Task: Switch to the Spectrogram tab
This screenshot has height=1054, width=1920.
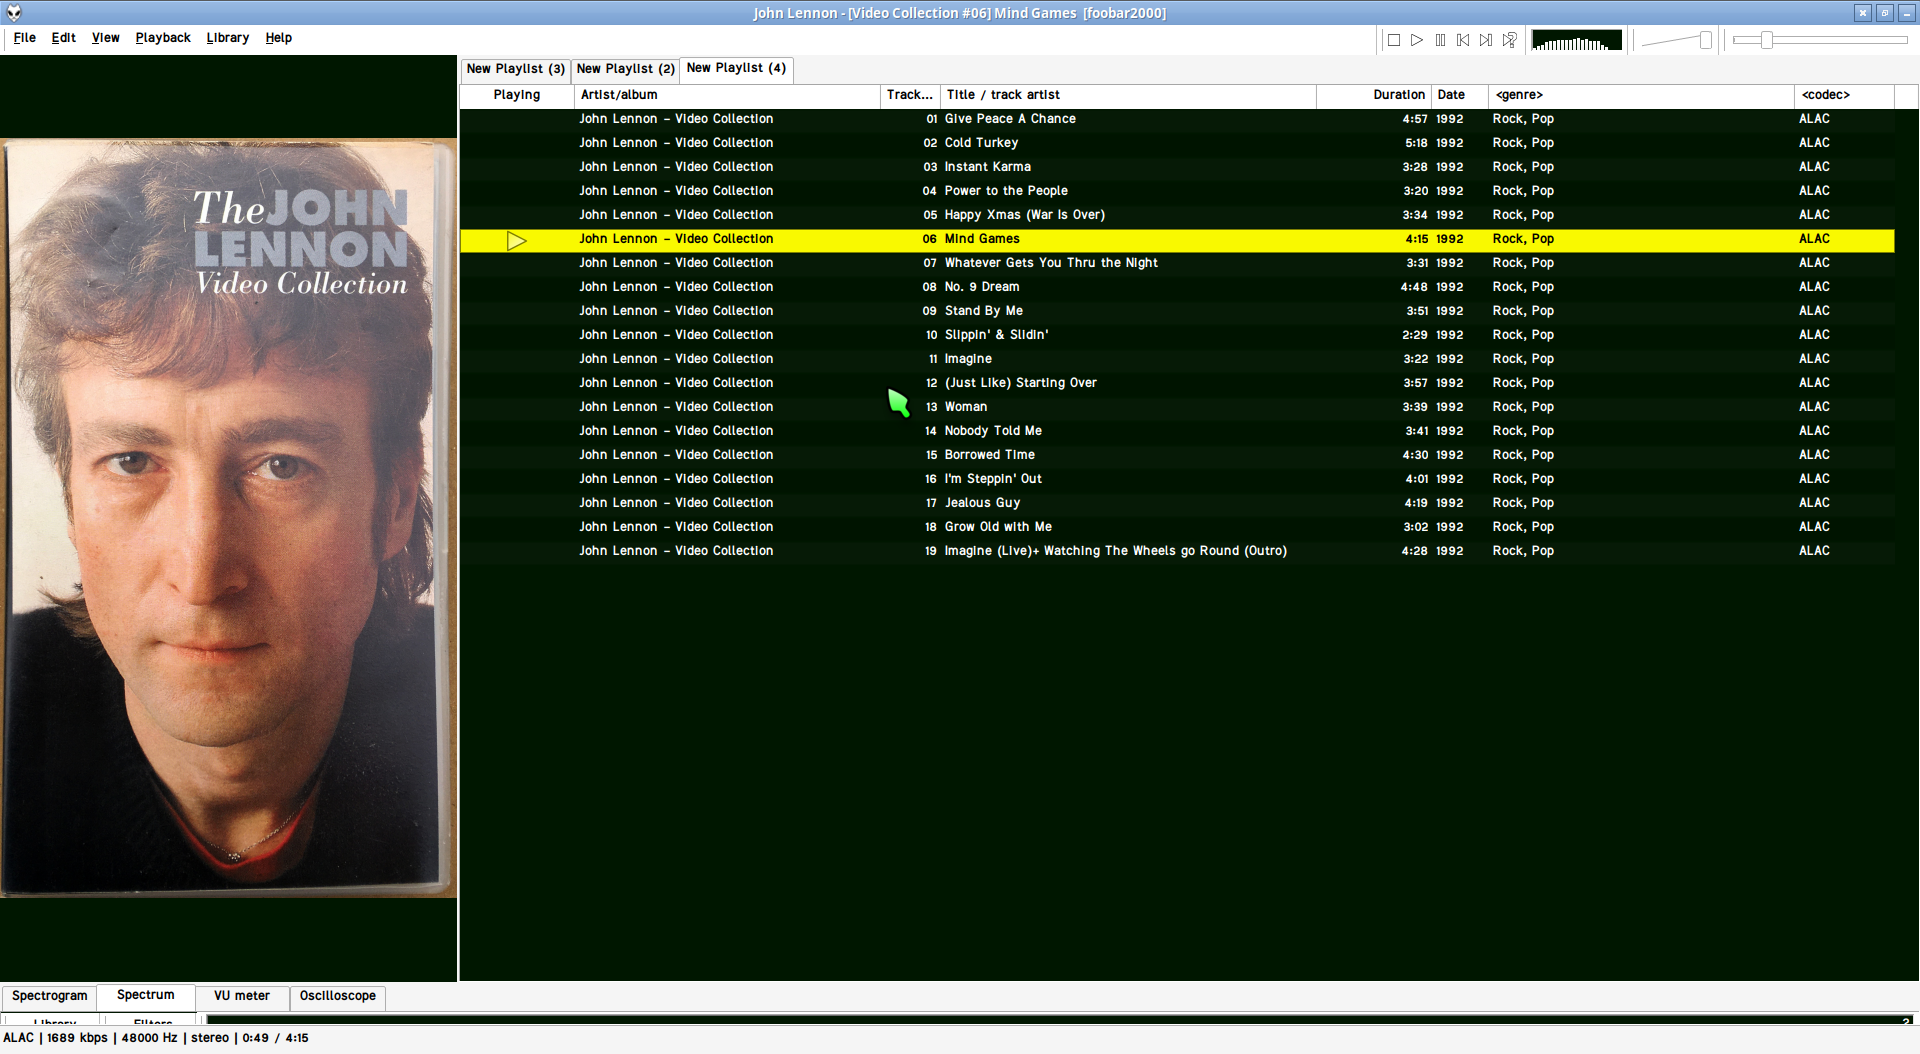Action: 49,996
